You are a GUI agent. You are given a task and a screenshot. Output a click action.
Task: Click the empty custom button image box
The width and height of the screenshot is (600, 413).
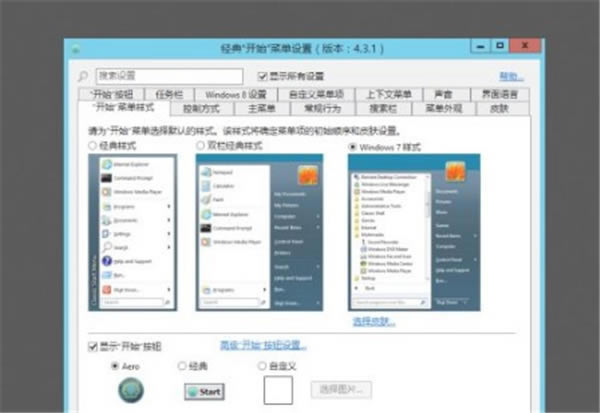click(x=278, y=390)
